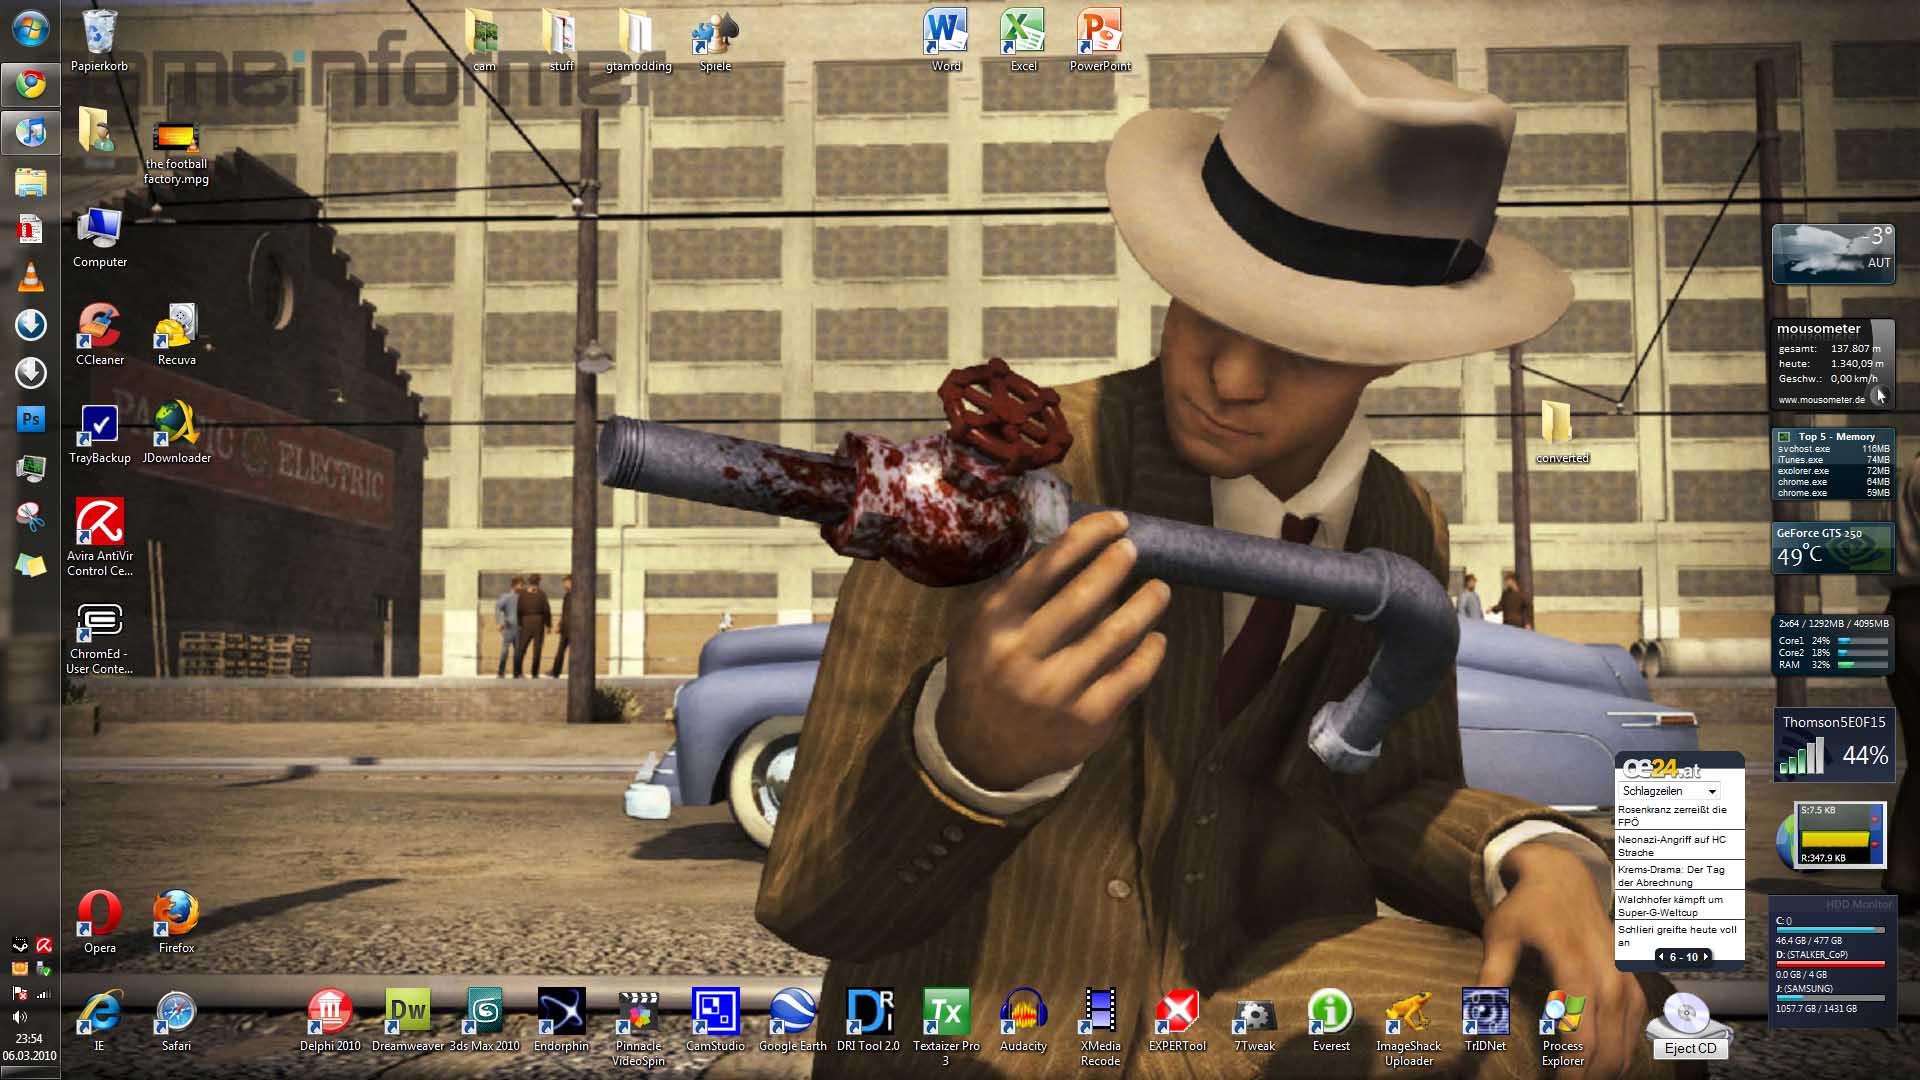This screenshot has height=1080, width=1920.
Task: Launch Chrome from the taskbar
Action: [30, 84]
